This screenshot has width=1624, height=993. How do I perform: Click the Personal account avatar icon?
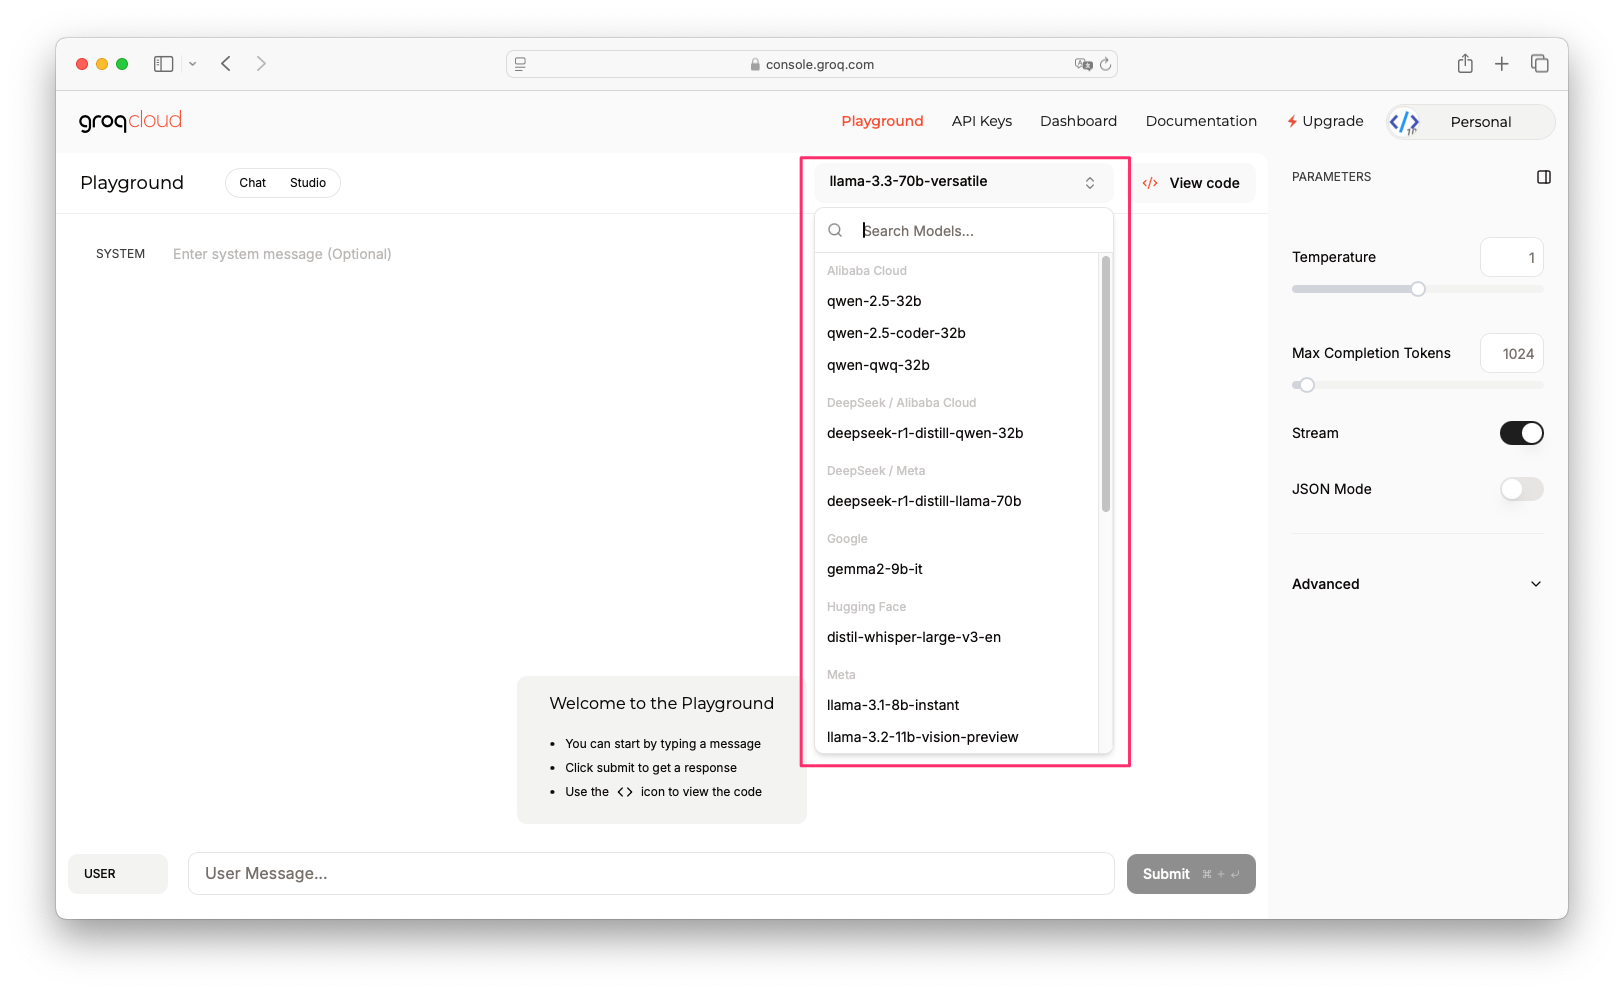tap(1404, 122)
